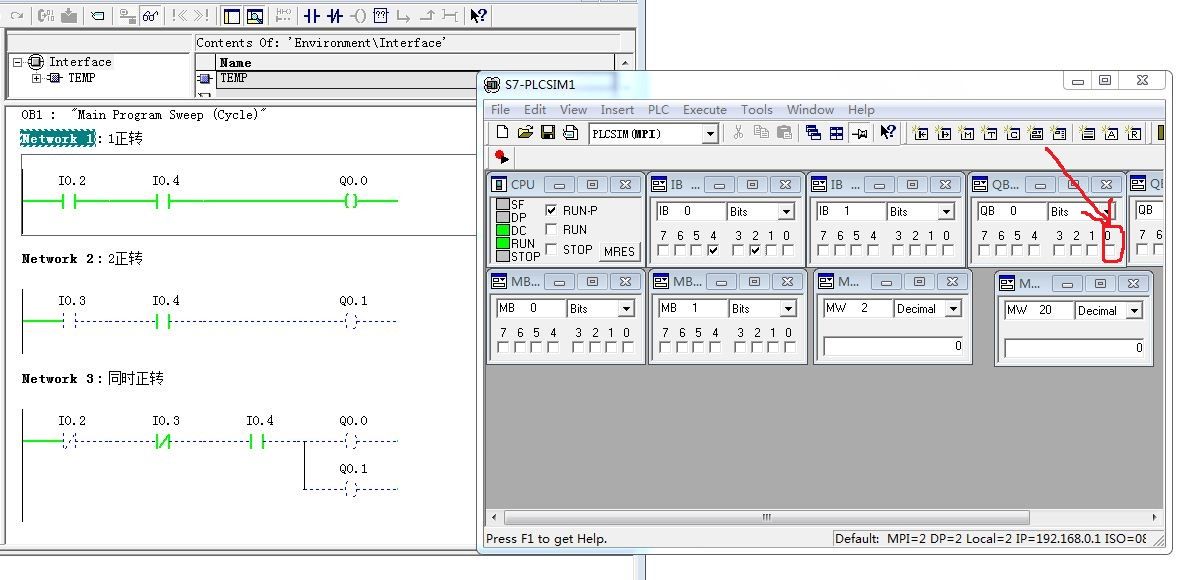Click the MW 2 value field
This screenshot has height=580, width=1181.
click(894, 346)
